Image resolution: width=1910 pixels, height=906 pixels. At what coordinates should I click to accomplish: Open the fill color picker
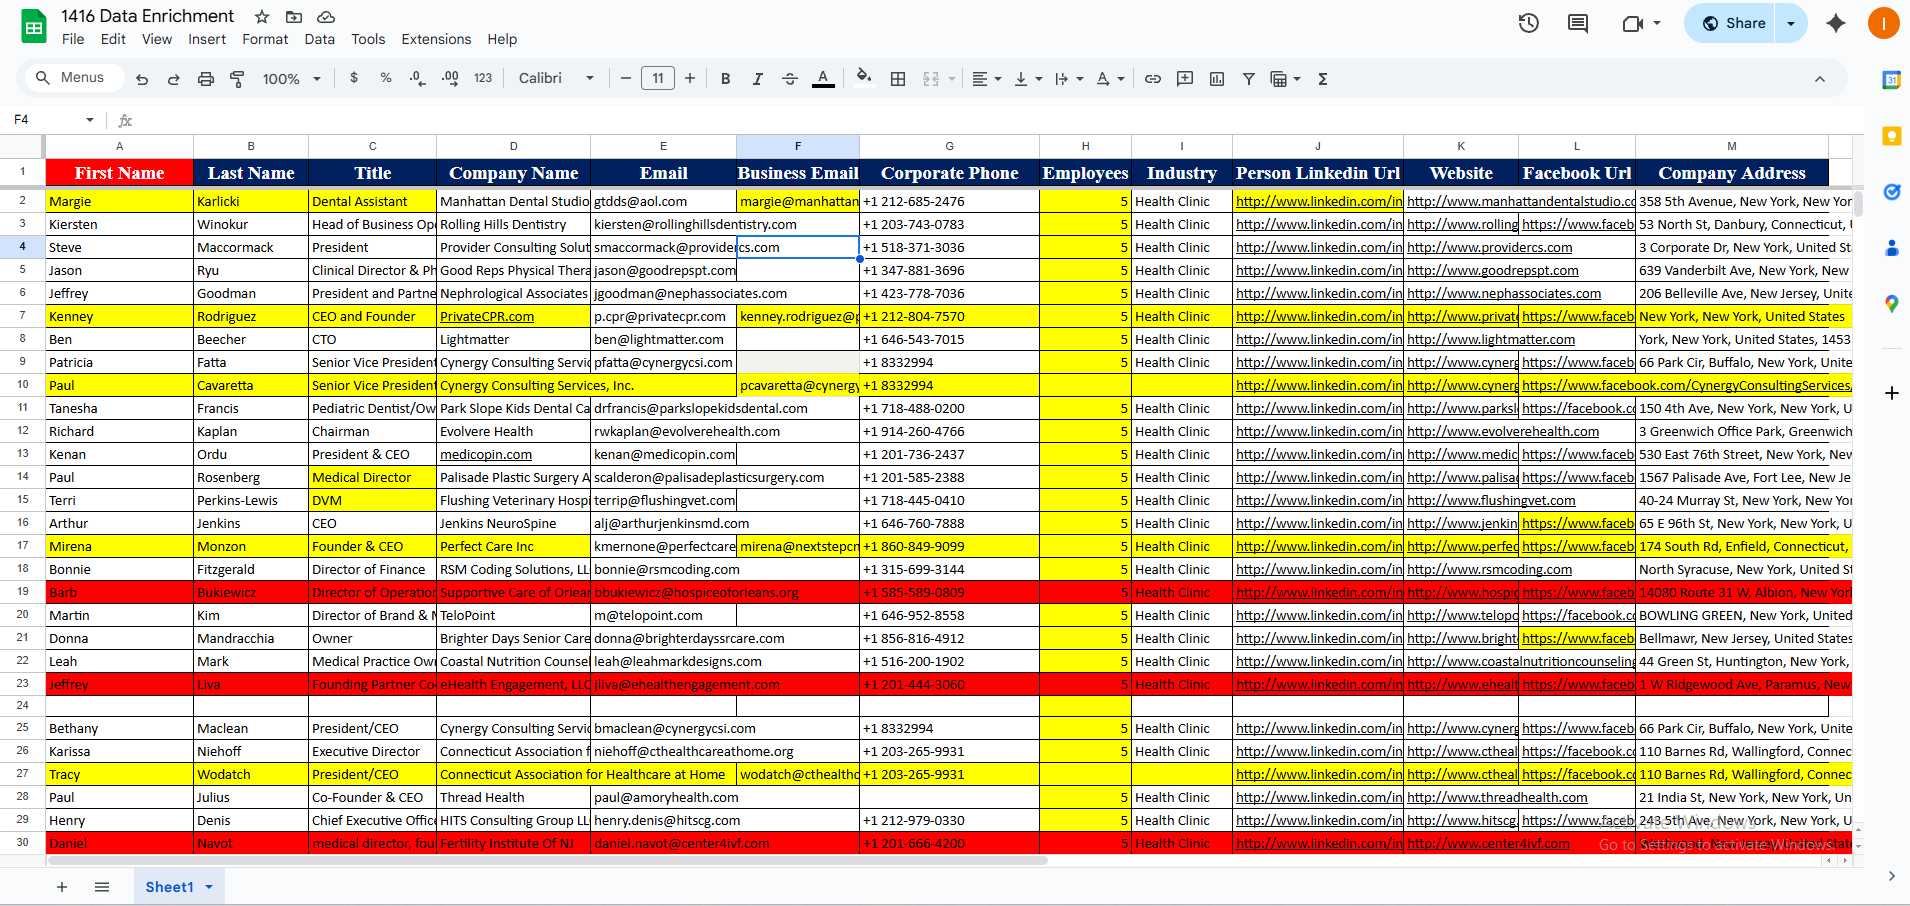pyautogui.click(x=864, y=78)
